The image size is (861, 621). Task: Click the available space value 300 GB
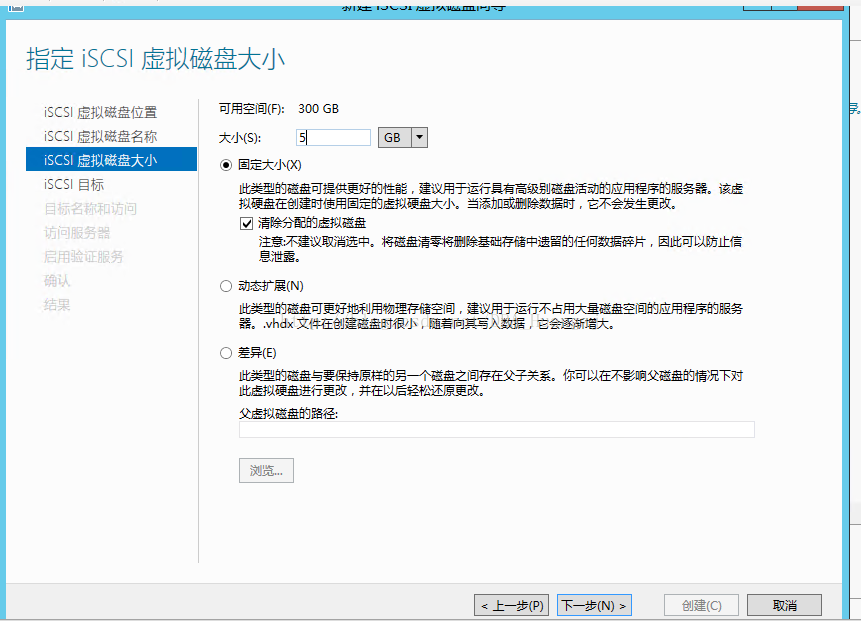pyautogui.click(x=318, y=109)
